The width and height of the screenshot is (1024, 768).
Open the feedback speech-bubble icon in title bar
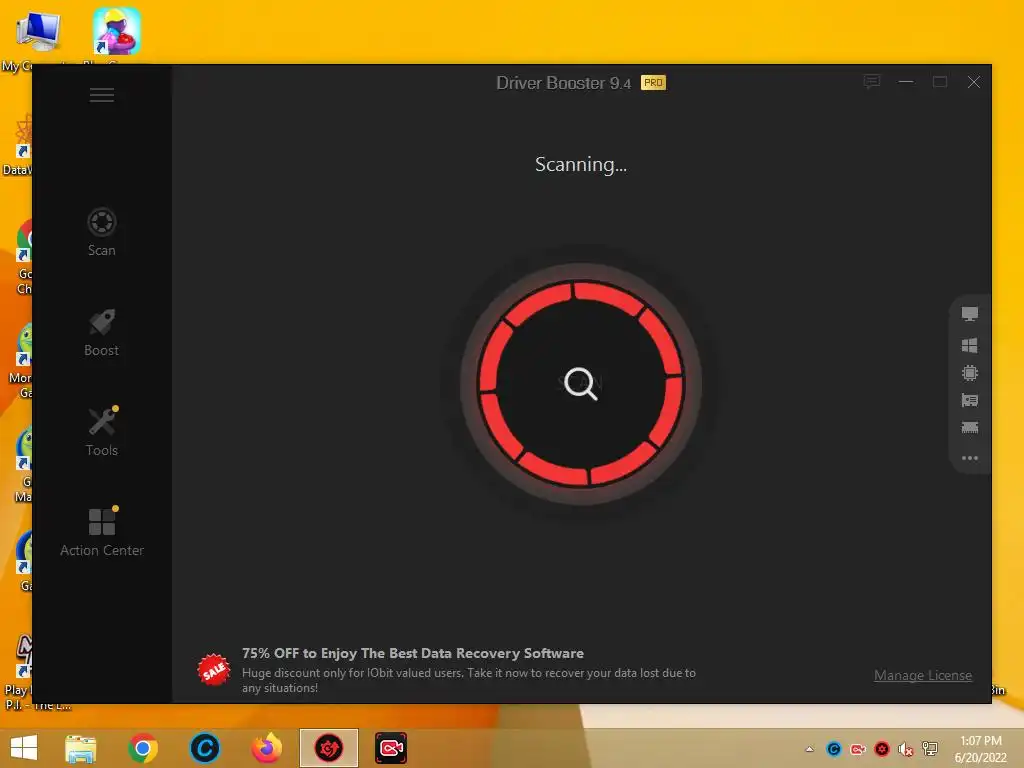coord(872,82)
